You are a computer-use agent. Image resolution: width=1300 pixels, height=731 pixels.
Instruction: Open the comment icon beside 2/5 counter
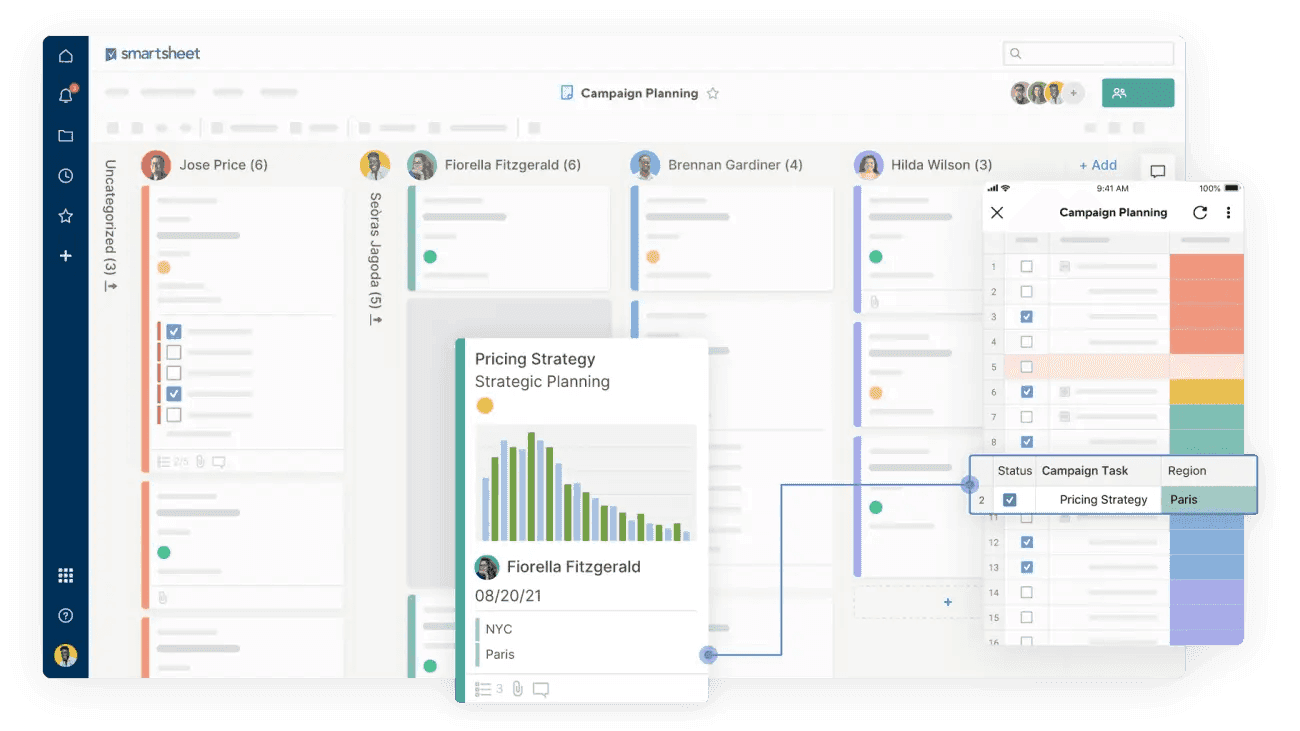219,462
